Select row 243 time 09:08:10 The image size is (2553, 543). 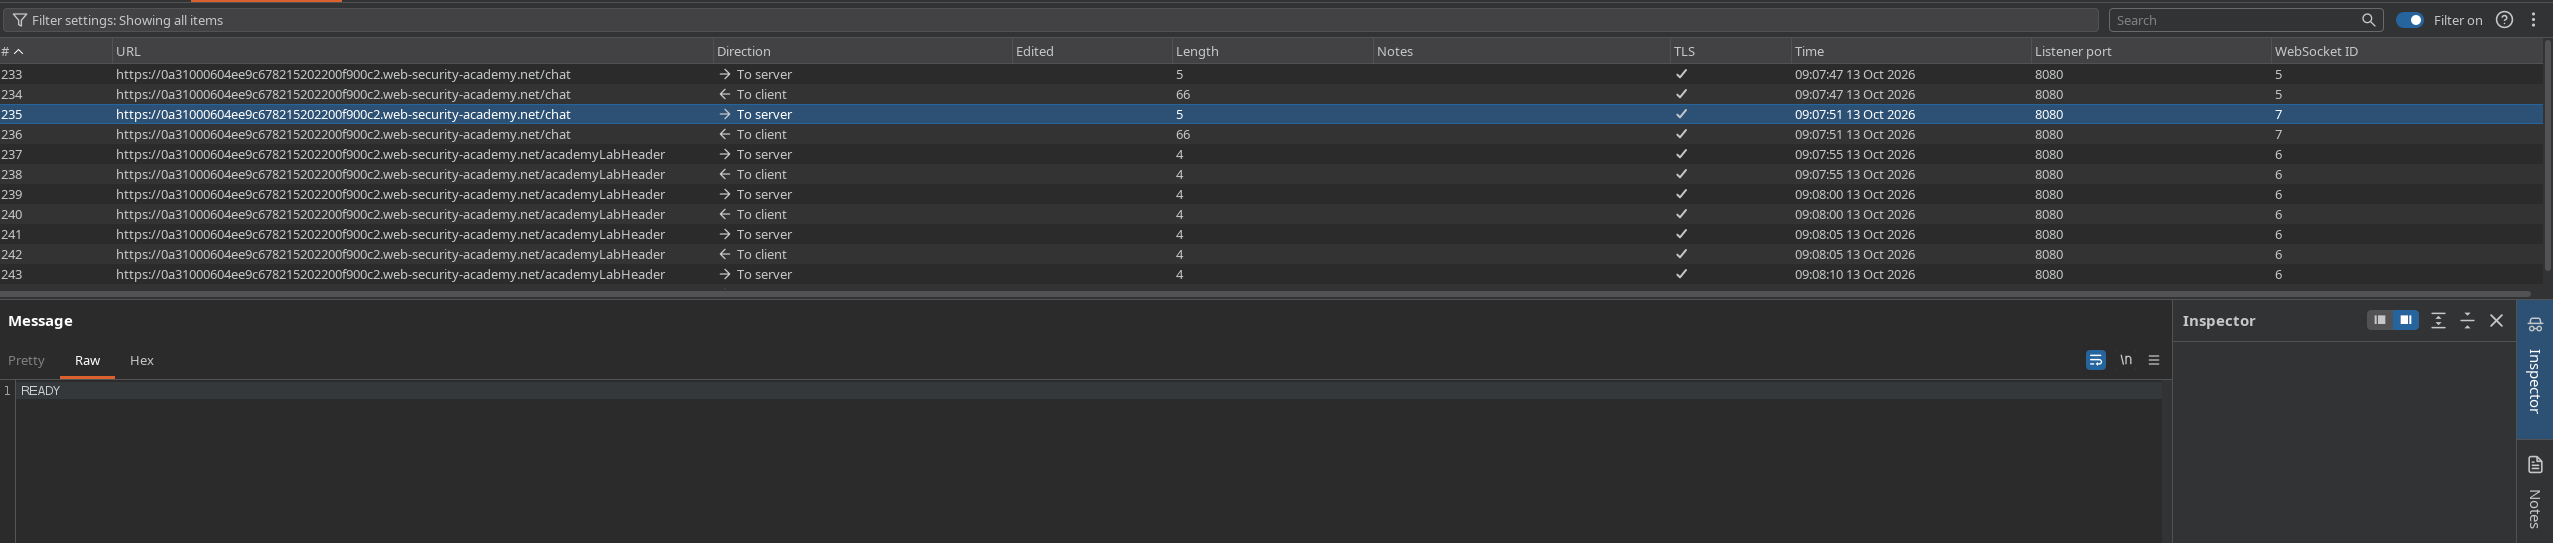click(1855, 274)
